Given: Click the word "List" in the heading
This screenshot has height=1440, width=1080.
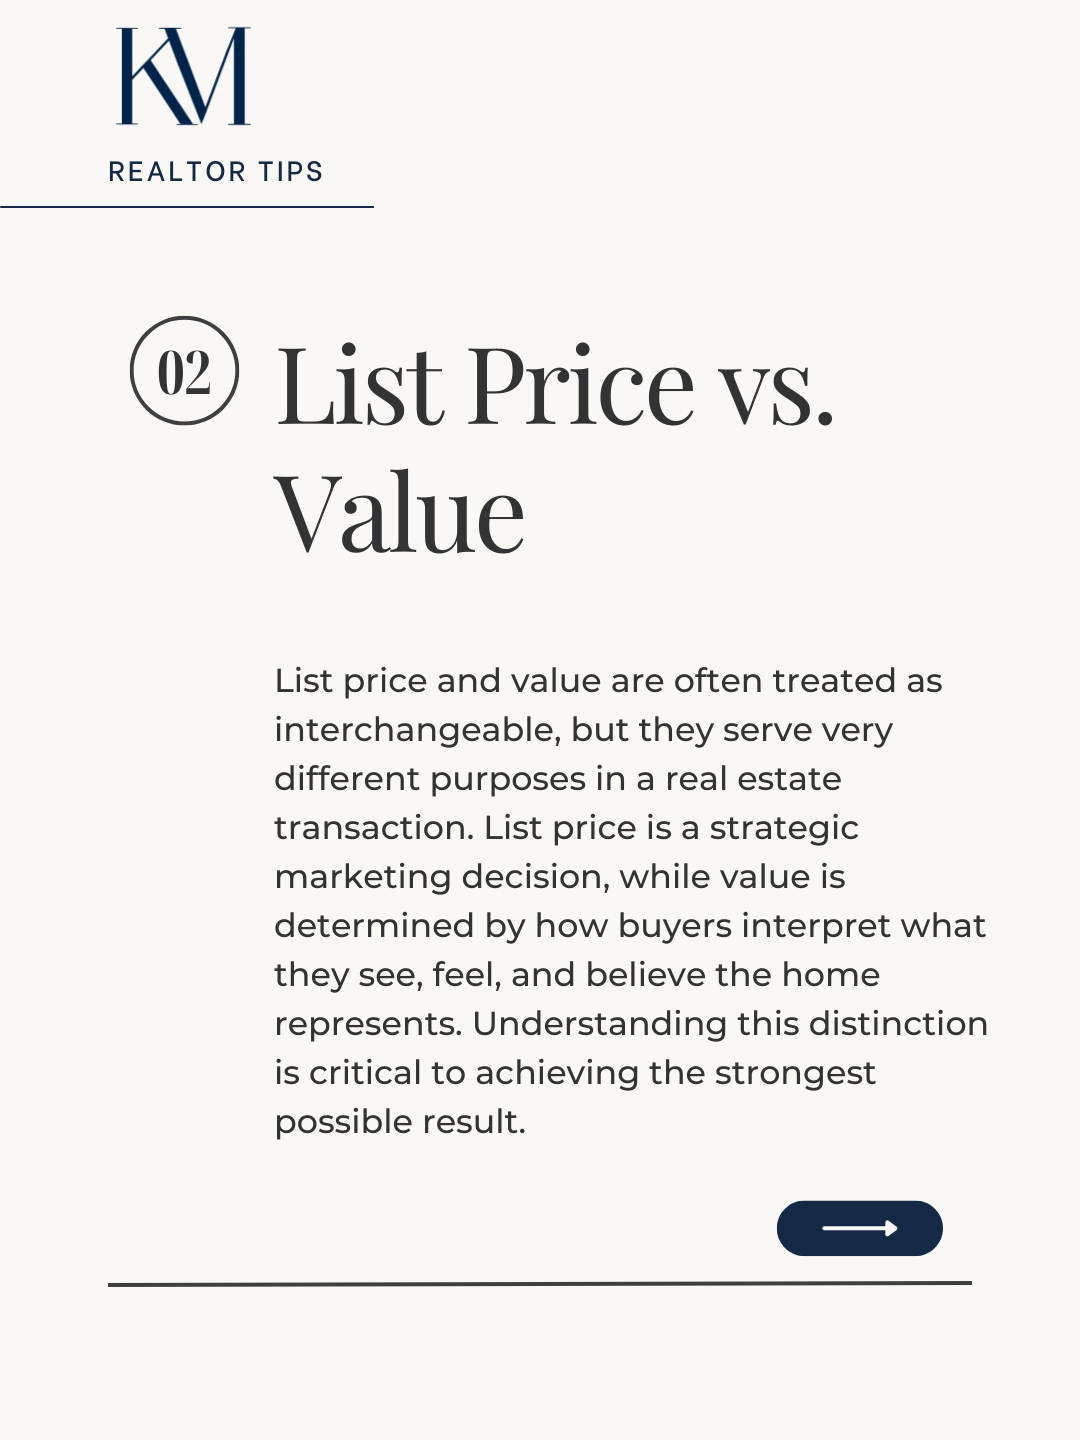Looking at the screenshot, I should [359, 386].
